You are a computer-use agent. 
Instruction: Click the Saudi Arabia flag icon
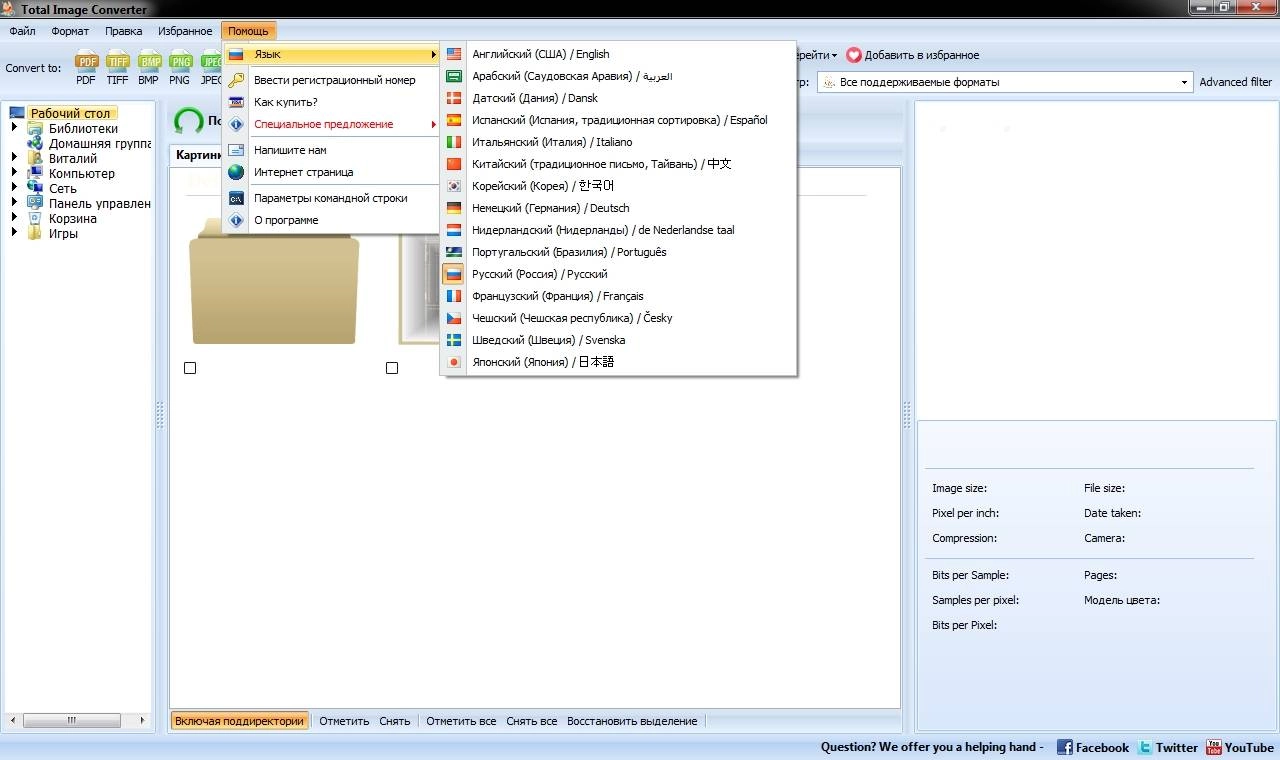coord(454,76)
